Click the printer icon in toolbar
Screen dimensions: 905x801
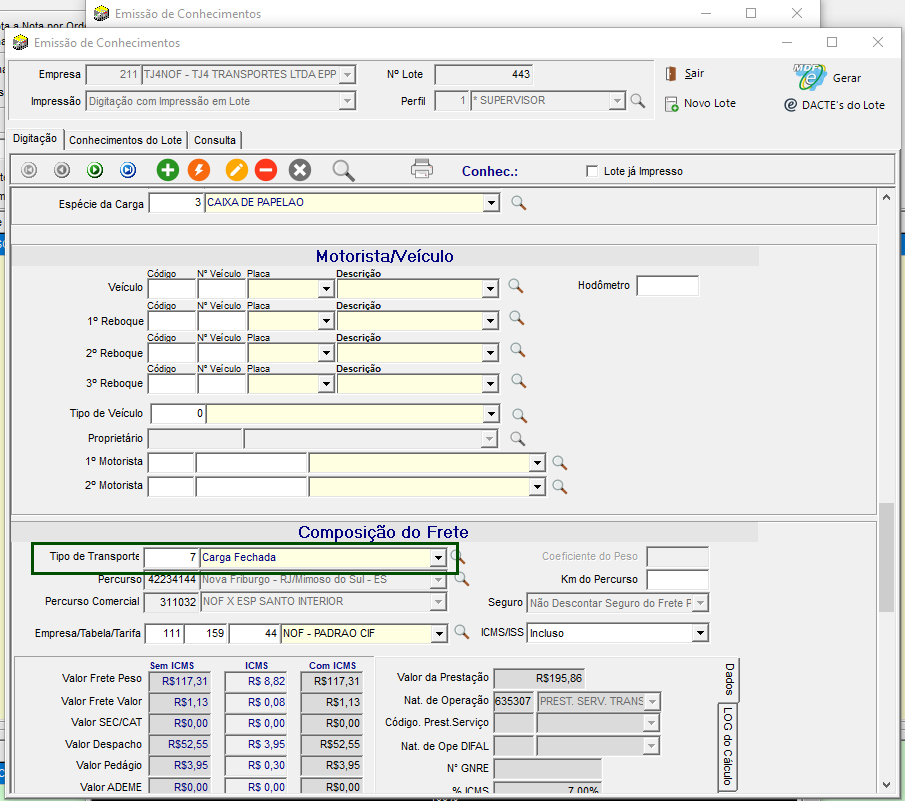[422, 169]
